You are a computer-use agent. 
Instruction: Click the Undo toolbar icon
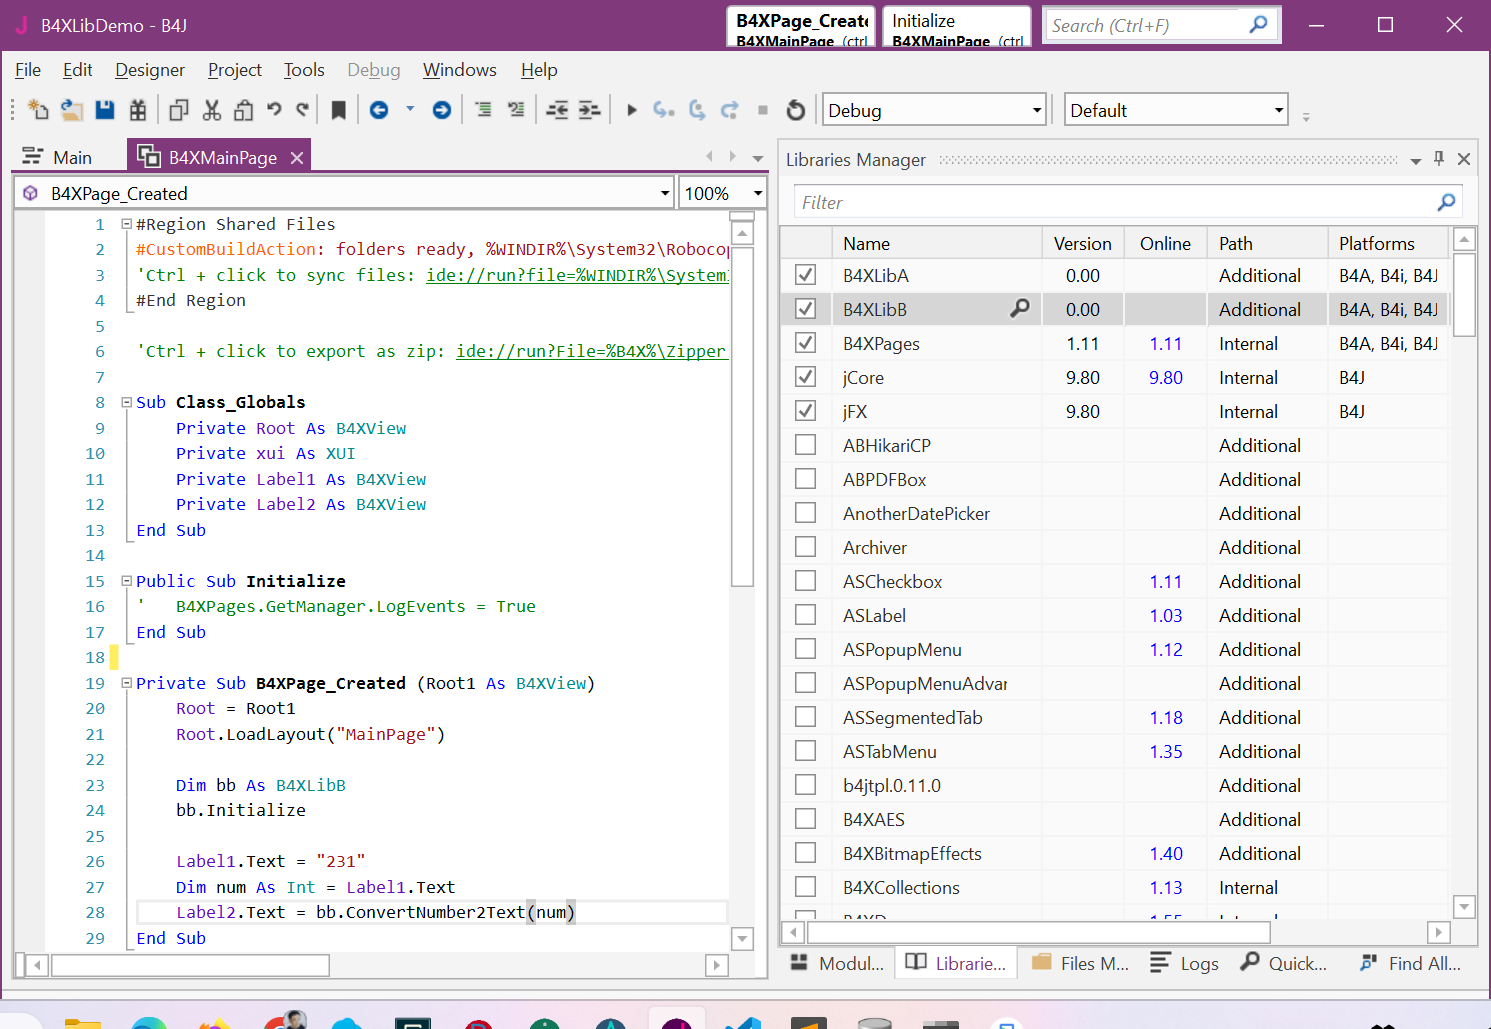[274, 110]
